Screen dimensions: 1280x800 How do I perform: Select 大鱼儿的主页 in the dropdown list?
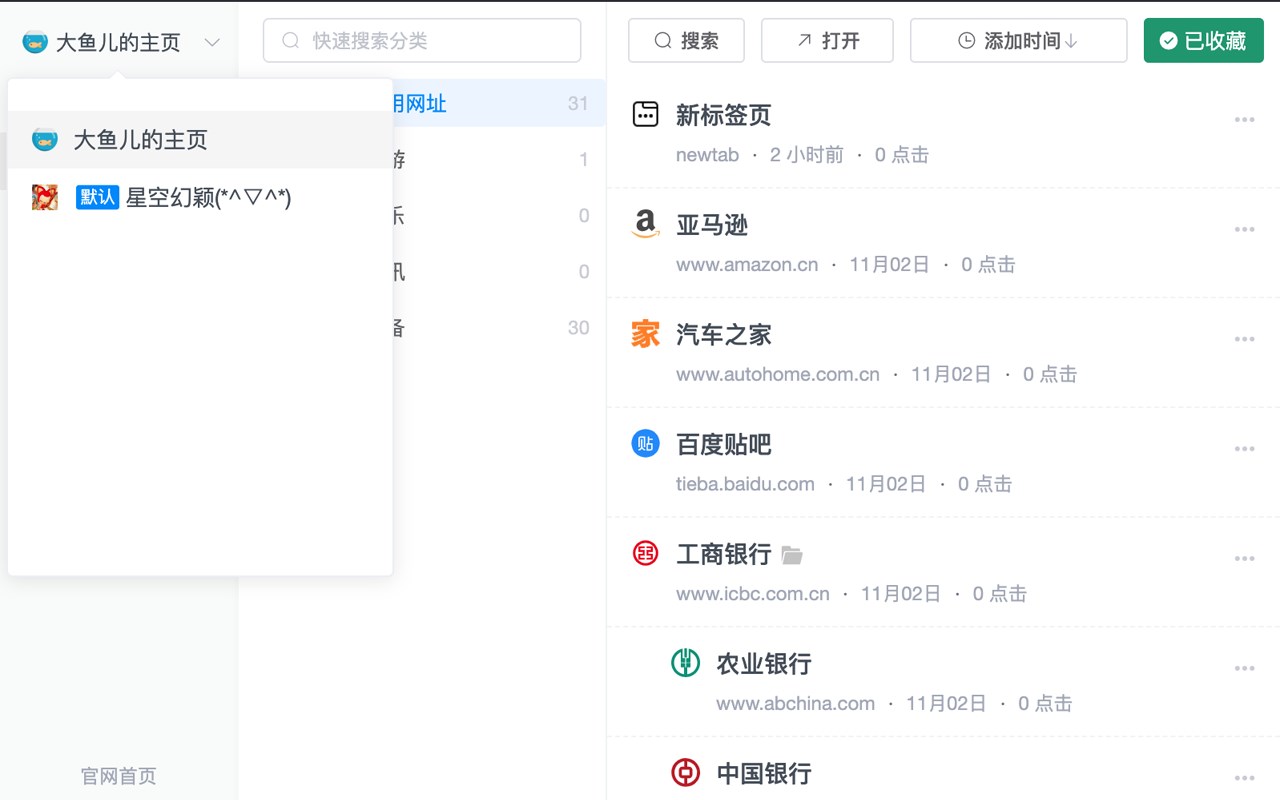coord(200,139)
